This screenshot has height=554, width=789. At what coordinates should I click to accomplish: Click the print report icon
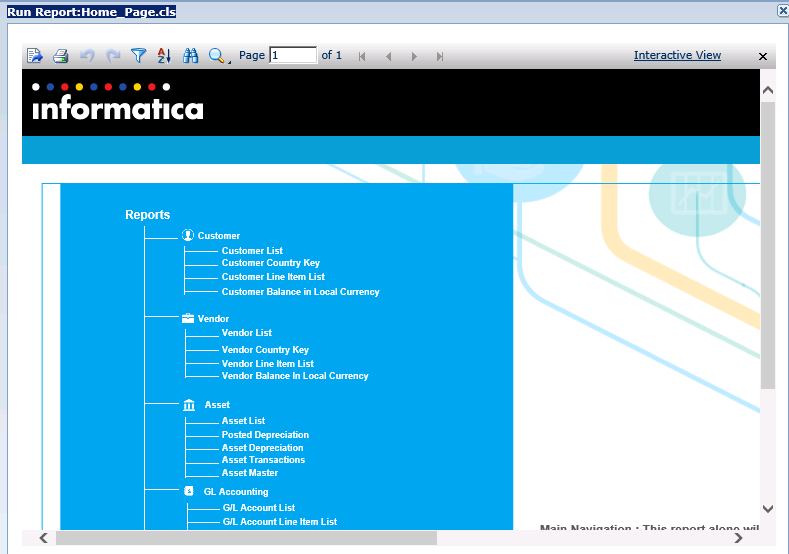[x=61, y=56]
